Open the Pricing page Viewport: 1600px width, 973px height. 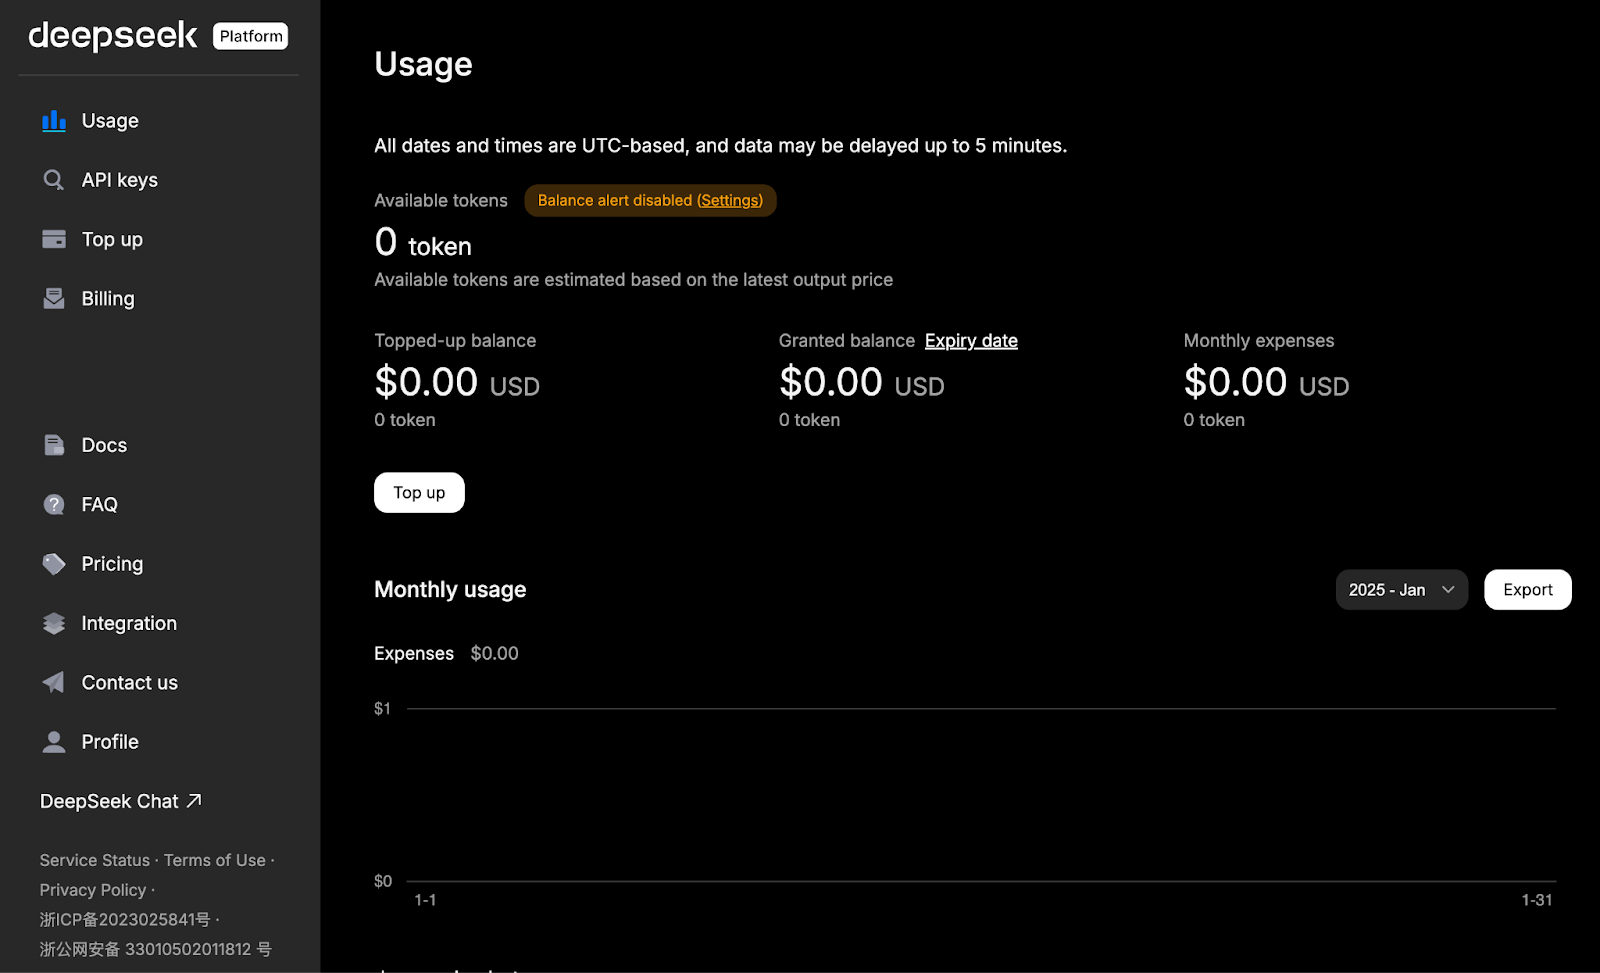[x=112, y=564]
